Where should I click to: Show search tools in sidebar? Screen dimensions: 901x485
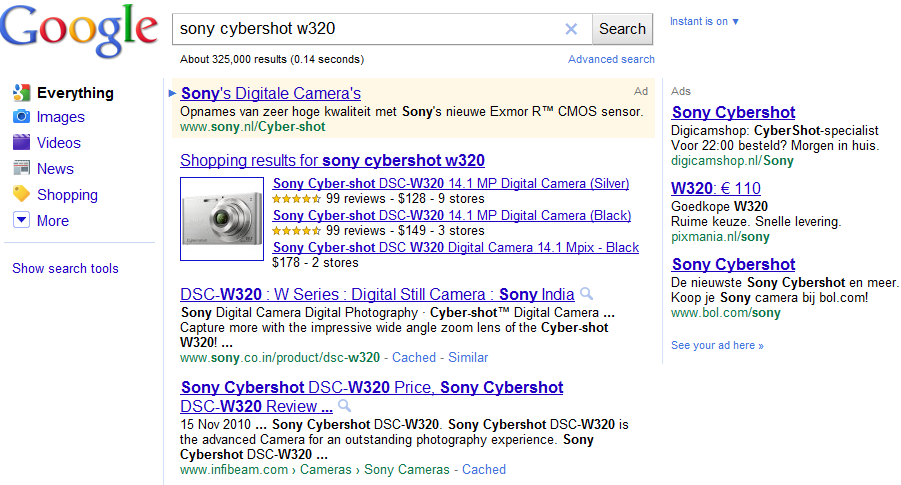click(x=65, y=268)
